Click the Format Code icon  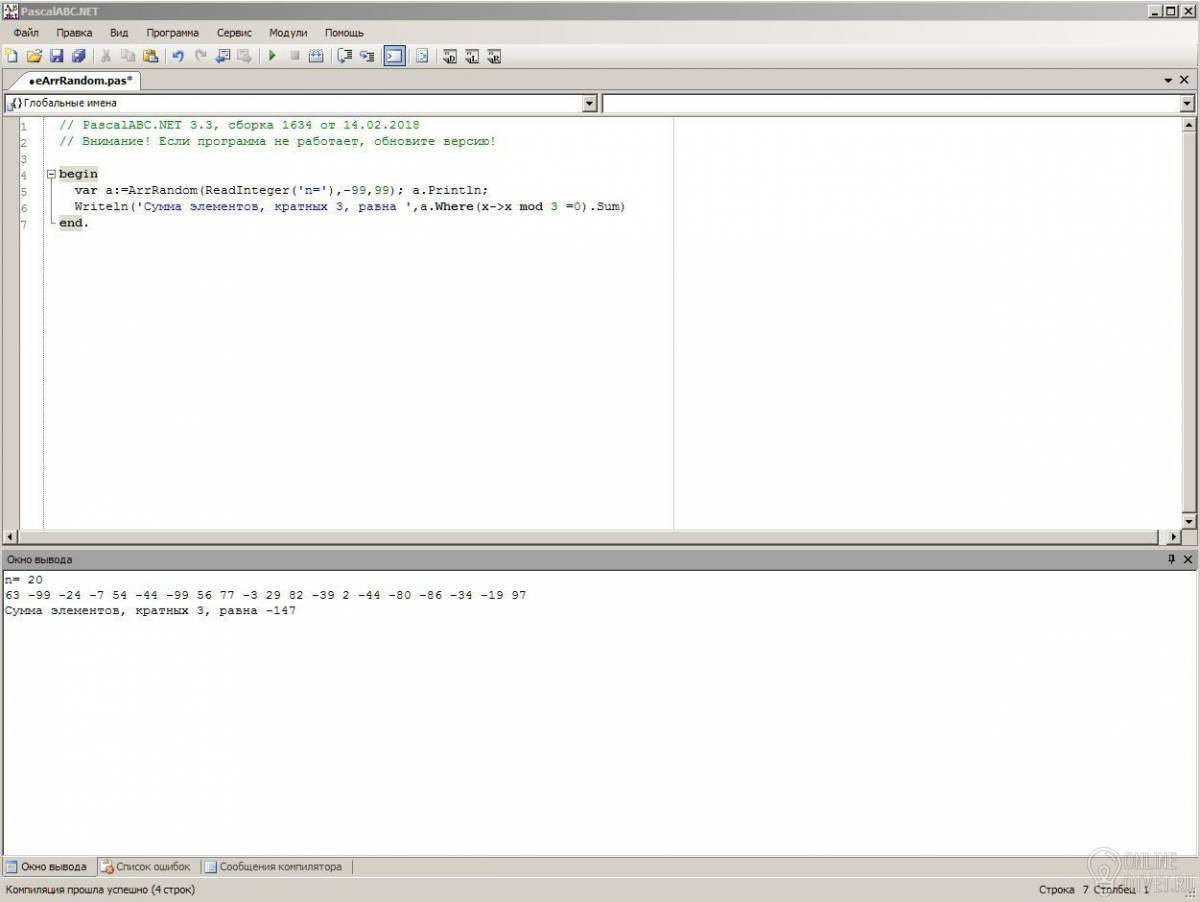(x=422, y=56)
